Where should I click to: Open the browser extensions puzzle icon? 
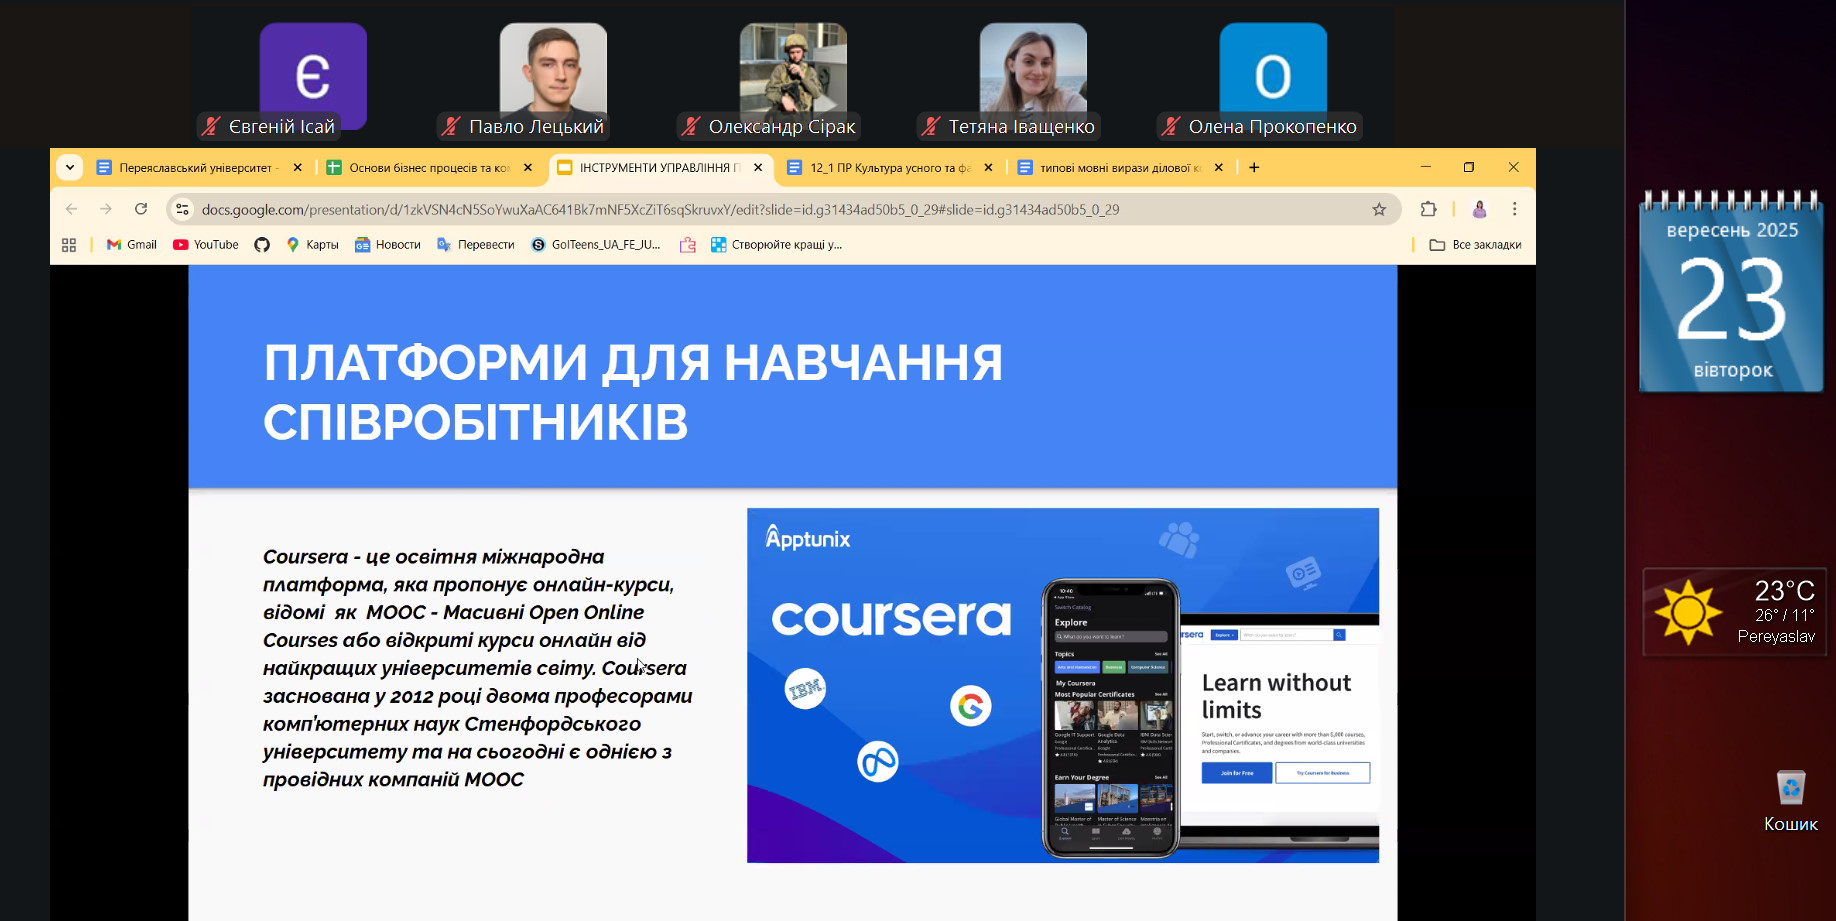click(x=1428, y=209)
